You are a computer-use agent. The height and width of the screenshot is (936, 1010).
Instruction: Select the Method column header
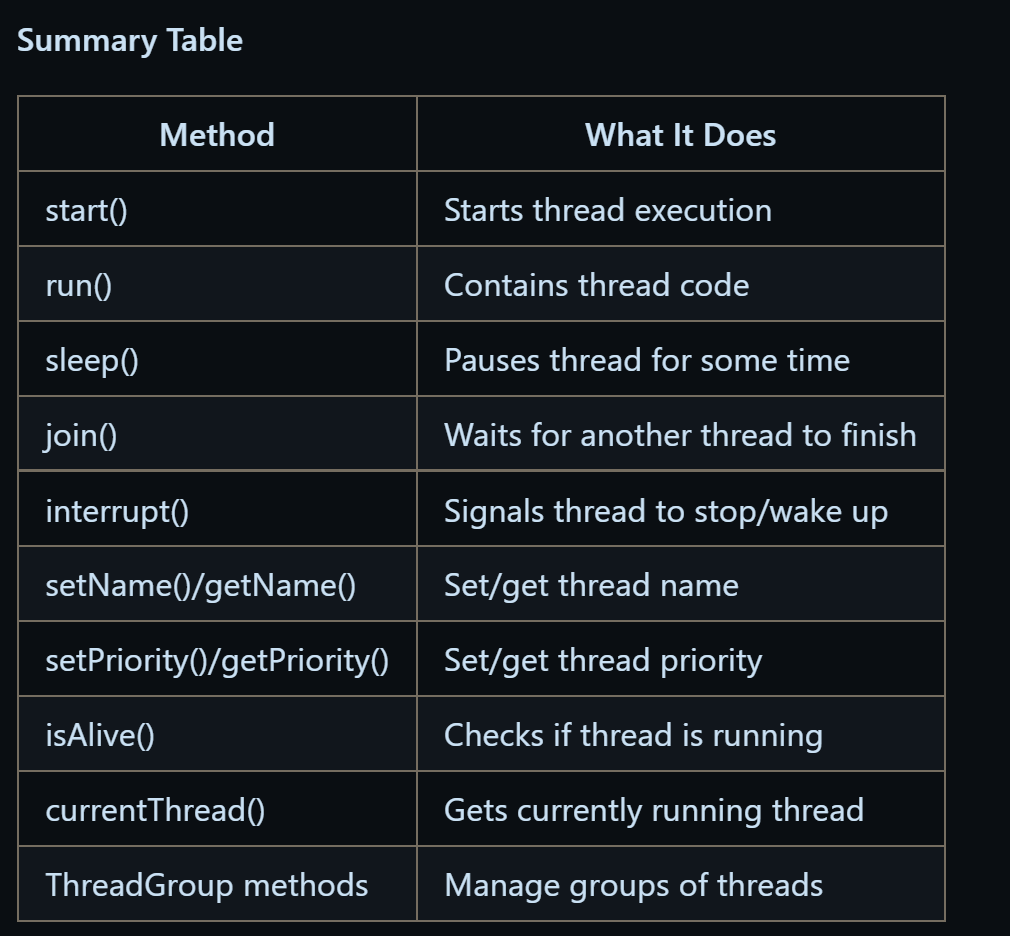(217, 135)
